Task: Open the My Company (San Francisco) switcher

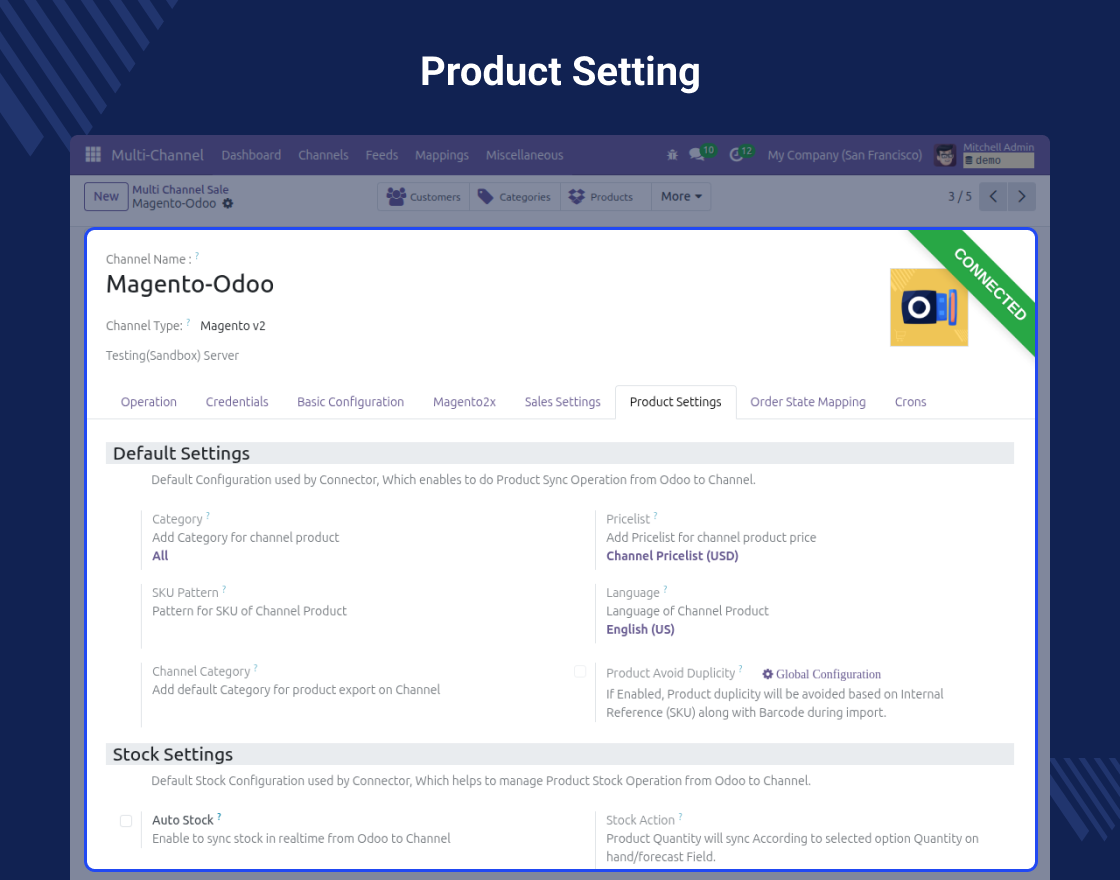Action: pos(844,155)
